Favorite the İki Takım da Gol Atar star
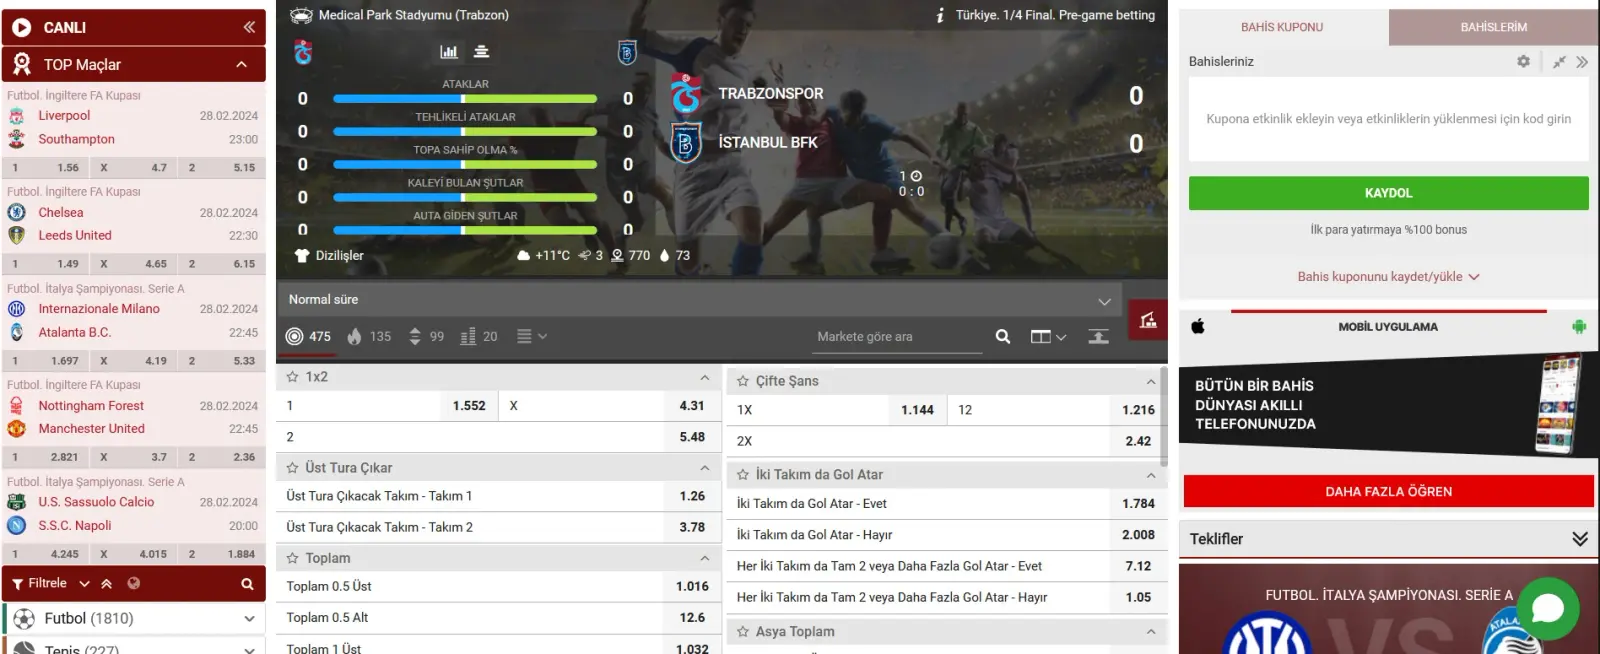 click(743, 475)
